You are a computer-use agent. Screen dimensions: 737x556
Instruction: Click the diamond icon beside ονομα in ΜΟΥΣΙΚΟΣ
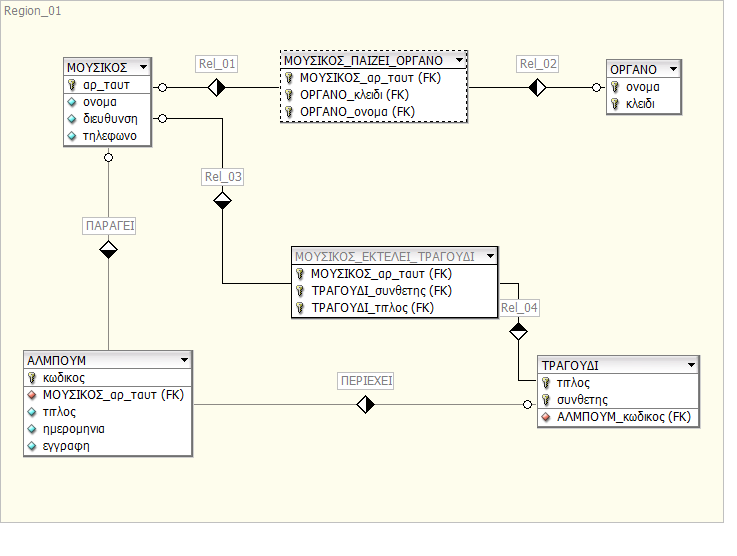(72, 102)
